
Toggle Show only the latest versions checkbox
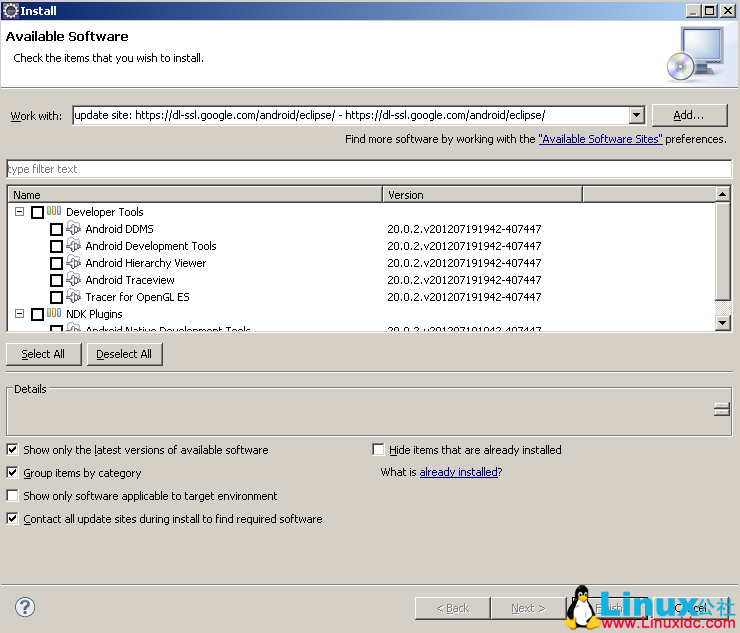click(x=13, y=449)
